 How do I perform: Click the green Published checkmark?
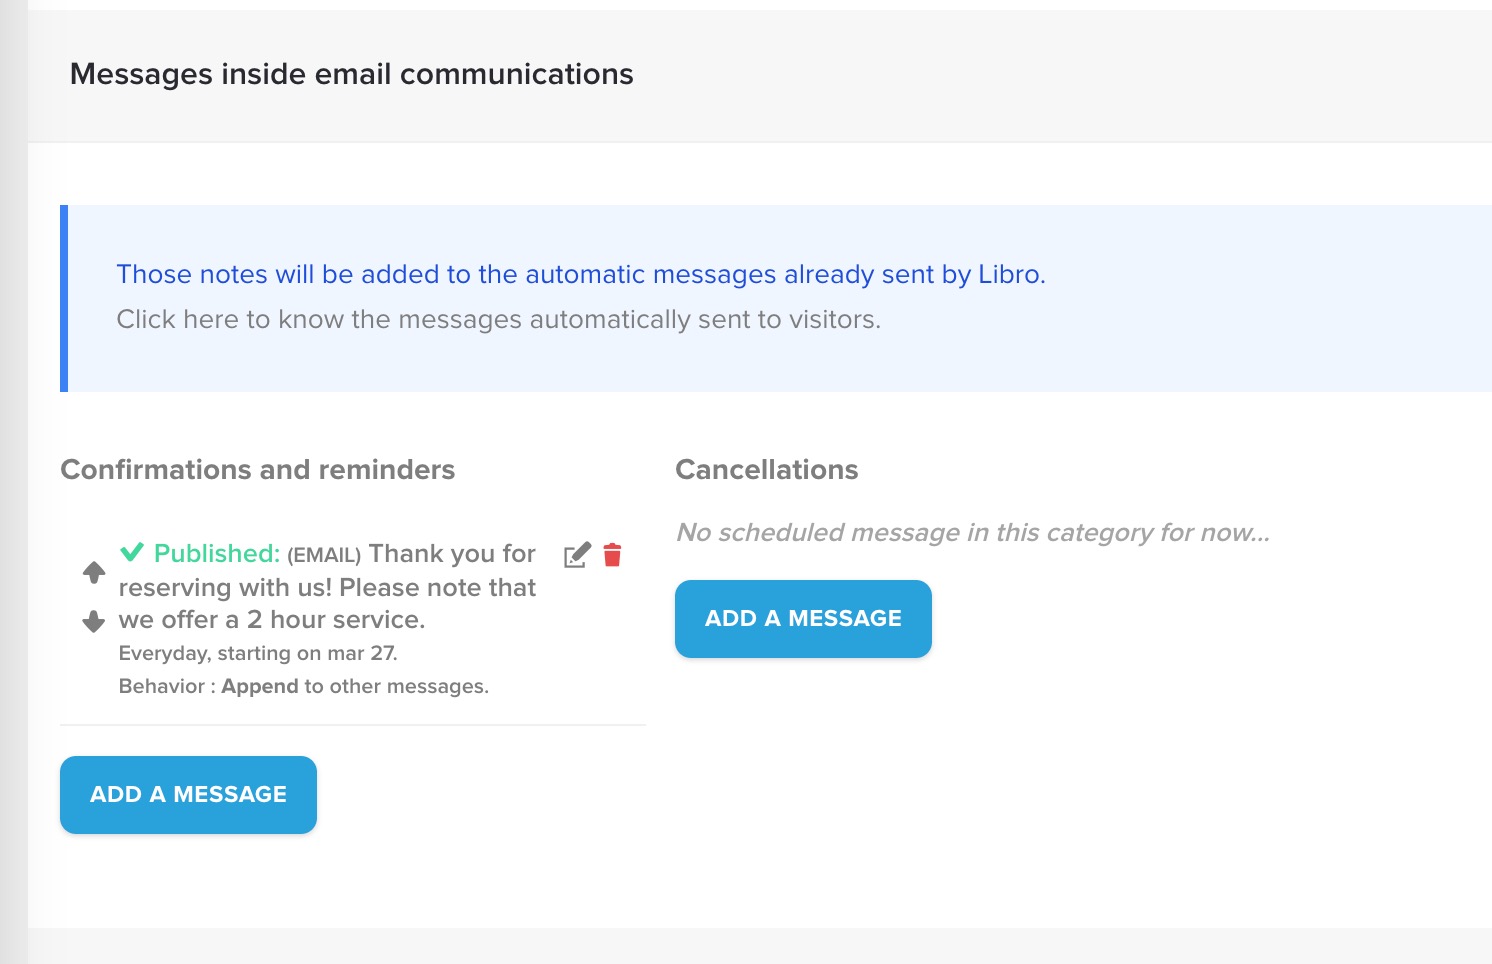click(132, 552)
